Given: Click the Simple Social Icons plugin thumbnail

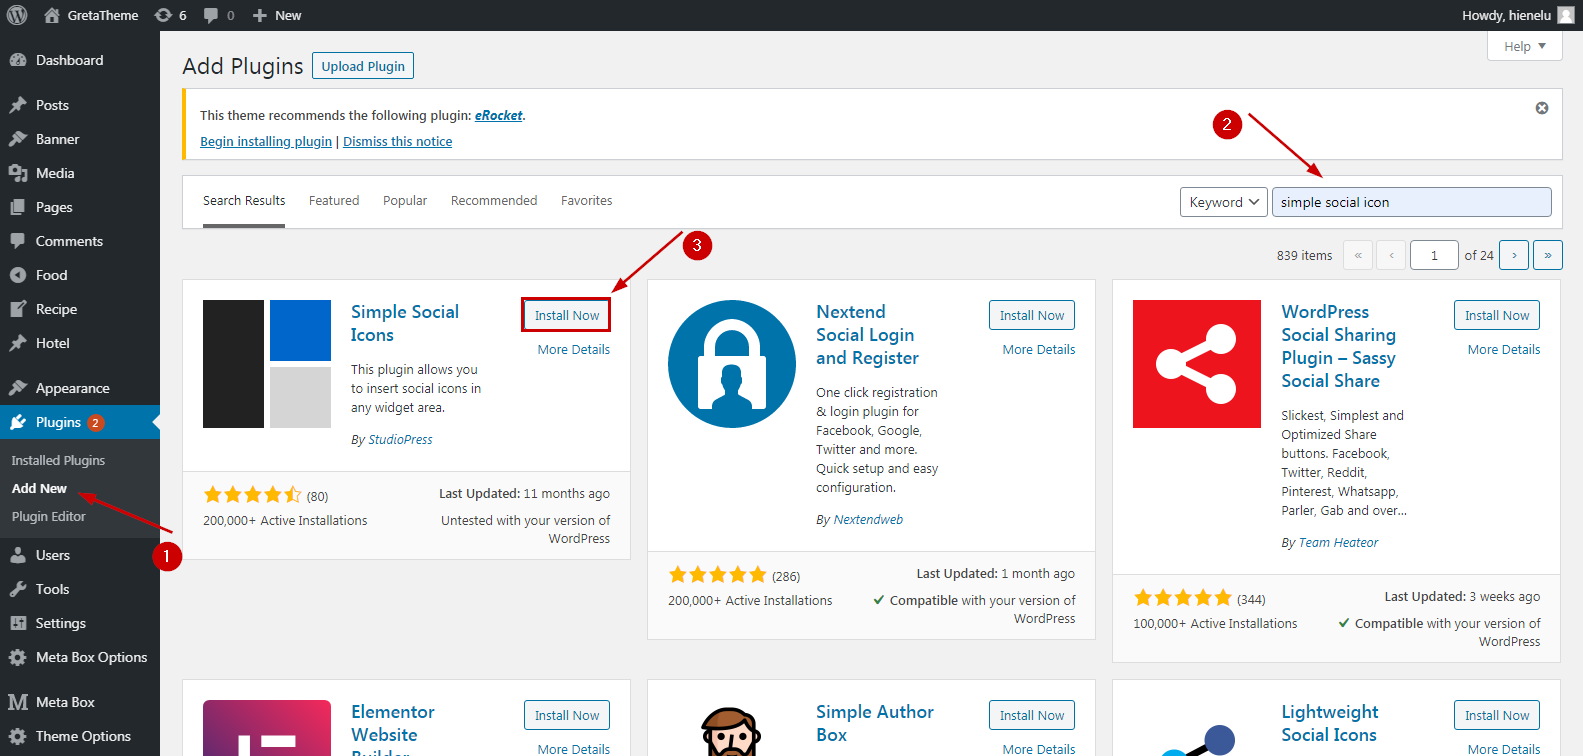Looking at the screenshot, I should (267, 364).
